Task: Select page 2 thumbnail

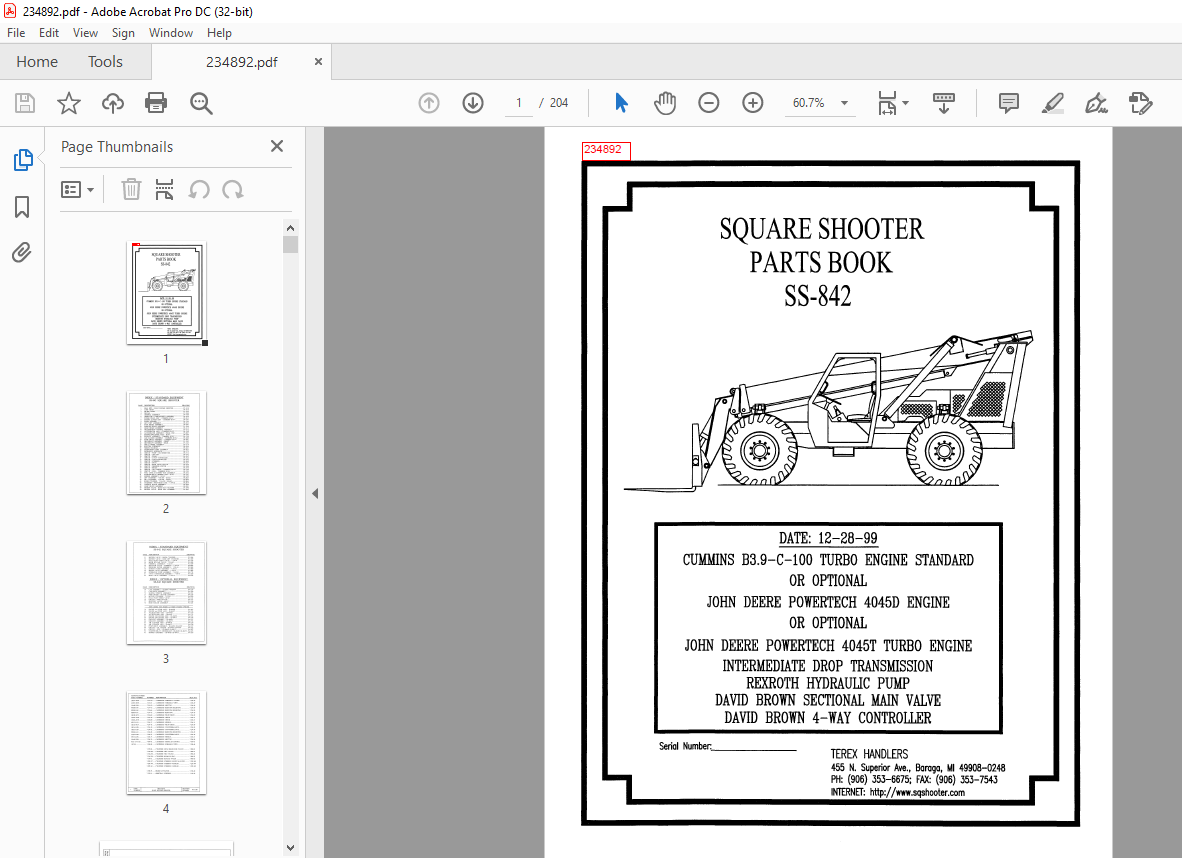Action: (167, 443)
